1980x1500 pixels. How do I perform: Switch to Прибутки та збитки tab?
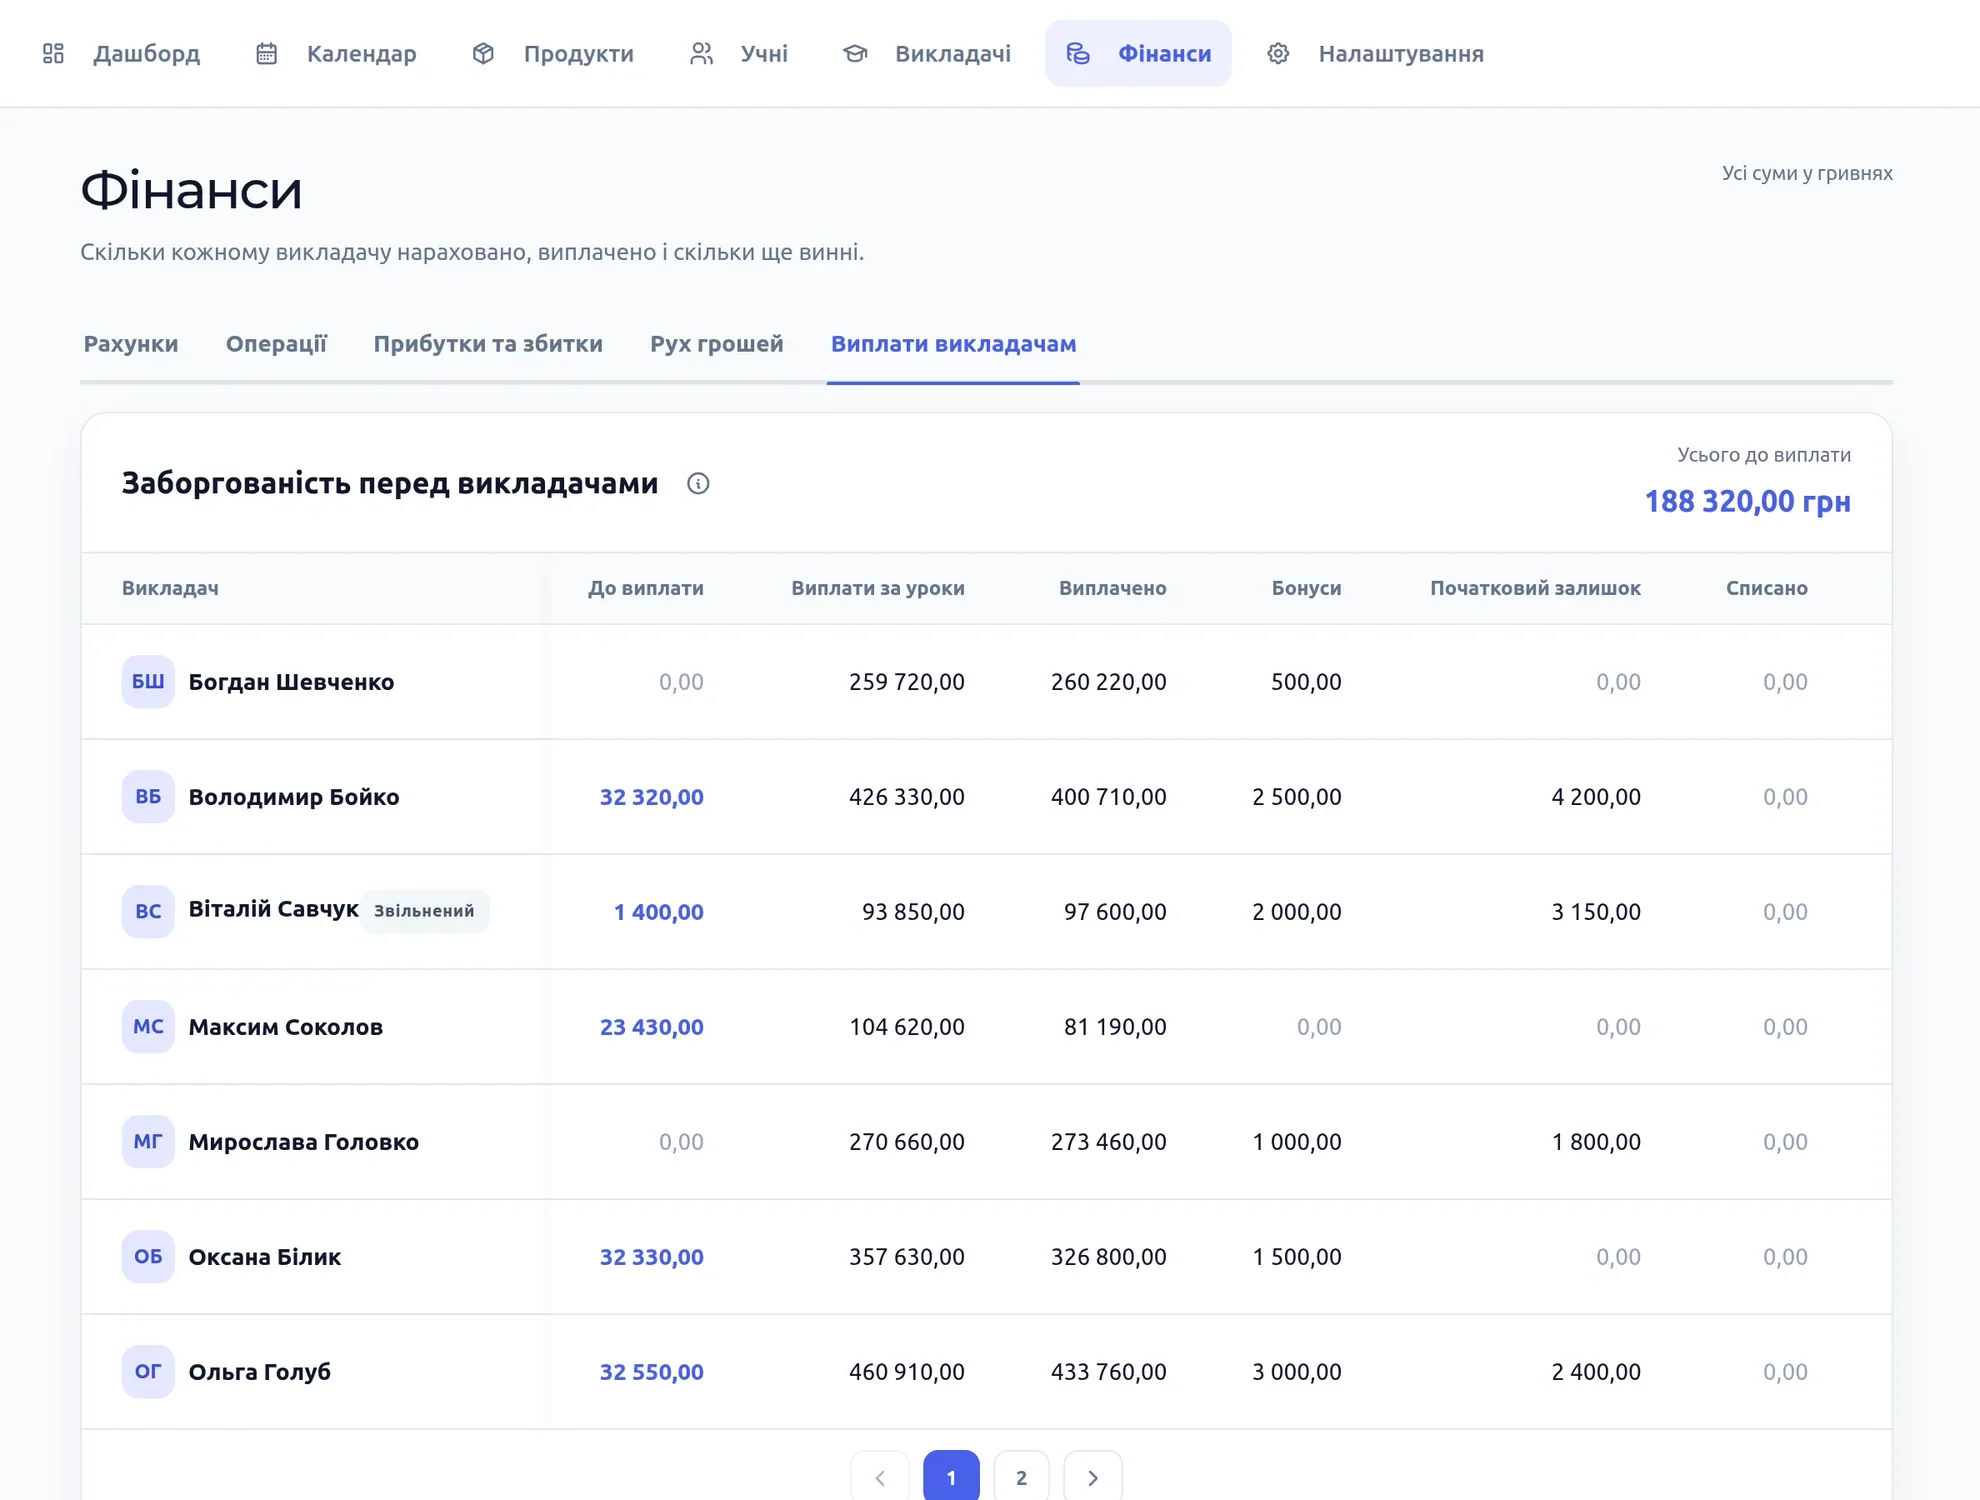[488, 344]
